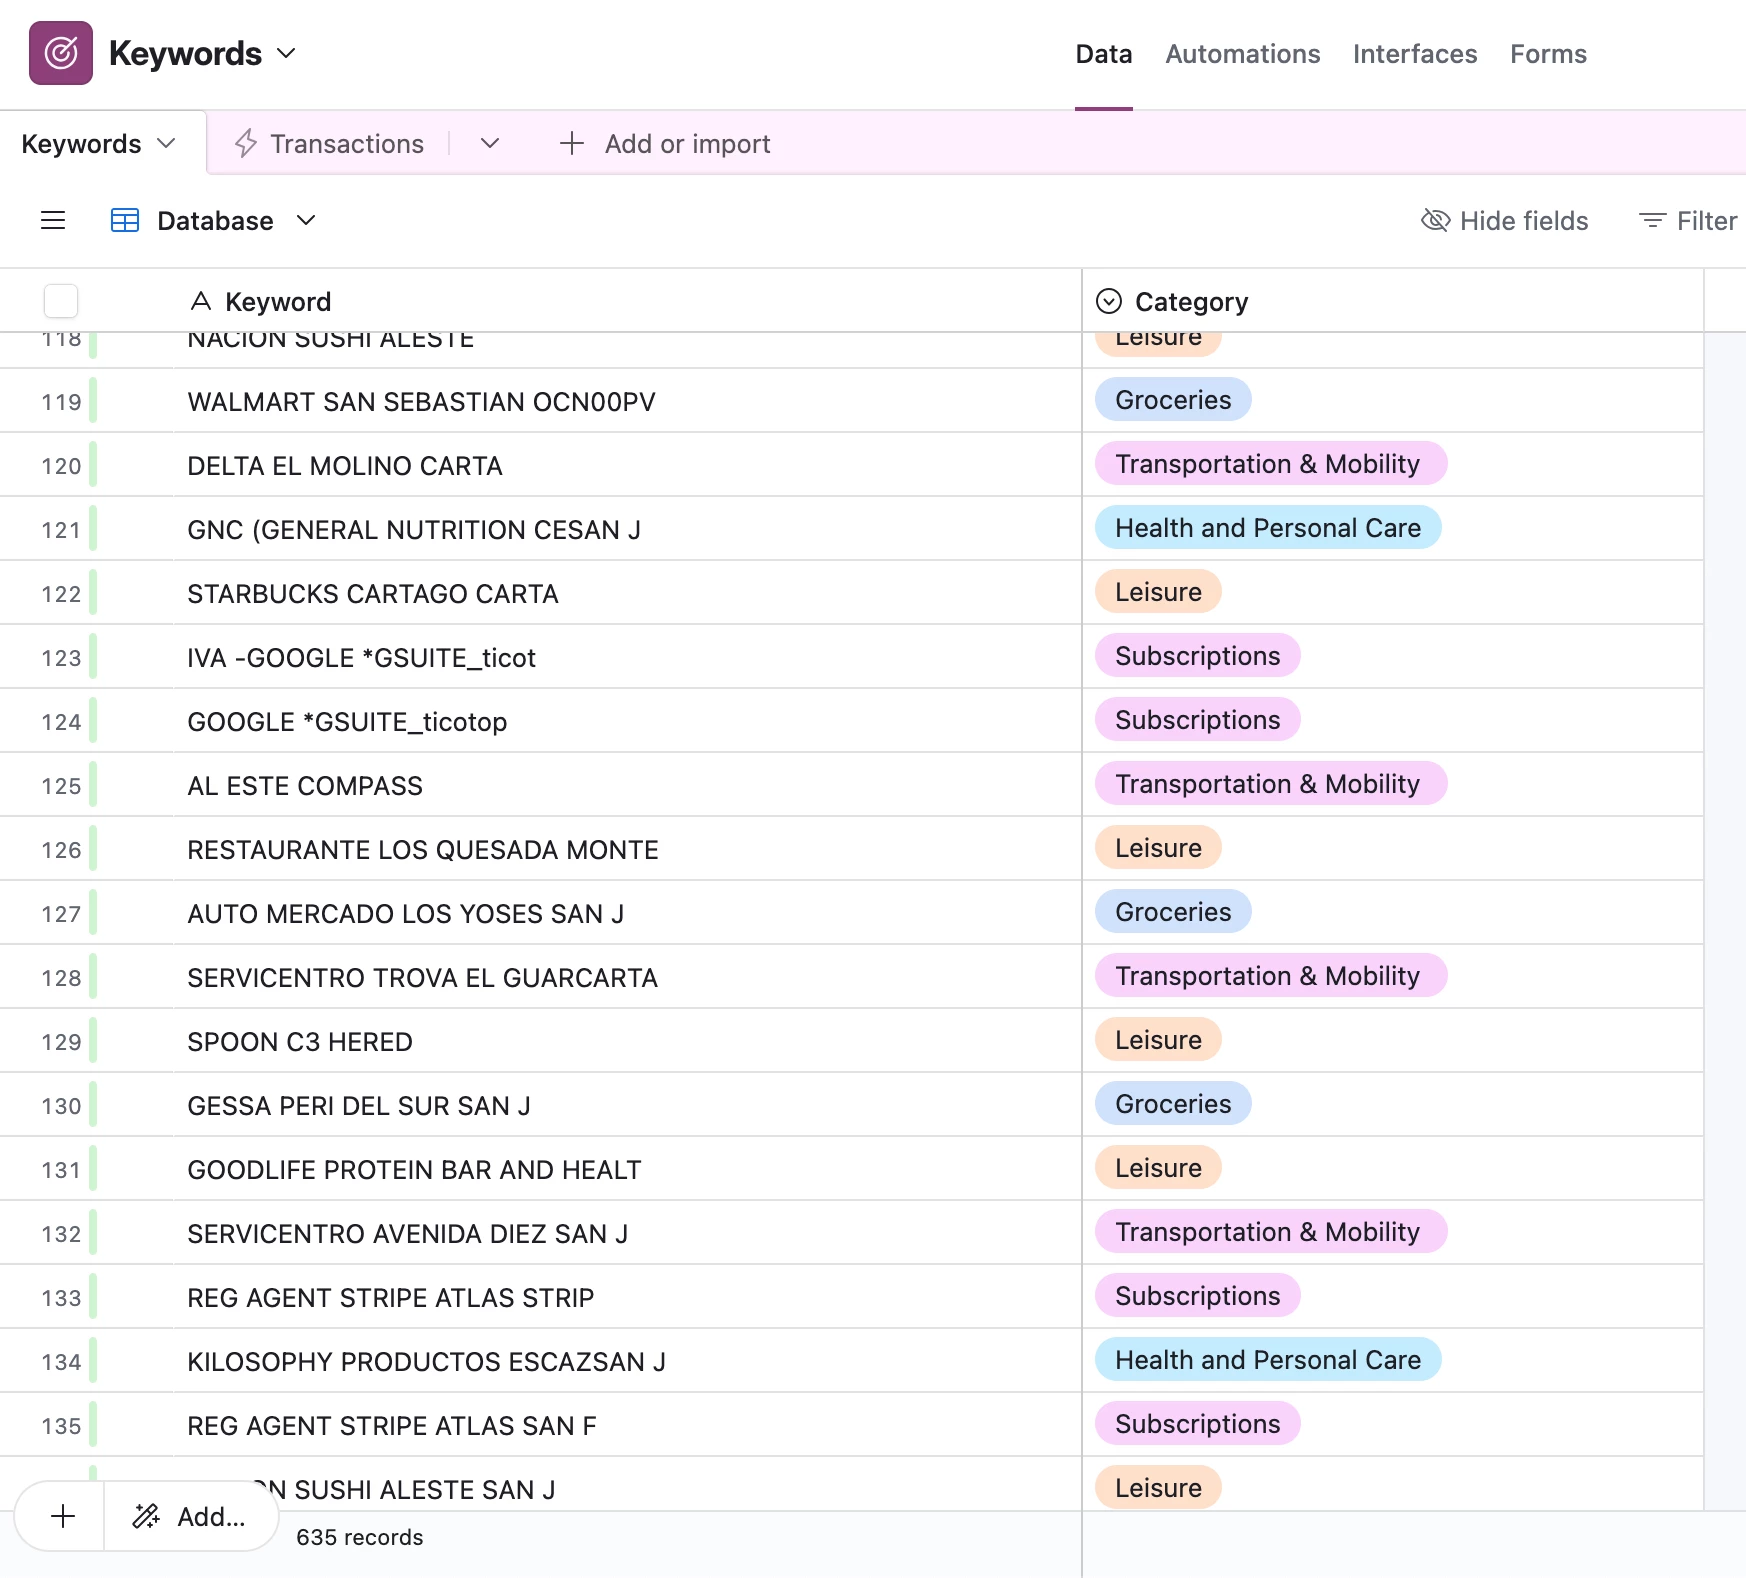Click the Groceries tag in row 119

tap(1173, 400)
